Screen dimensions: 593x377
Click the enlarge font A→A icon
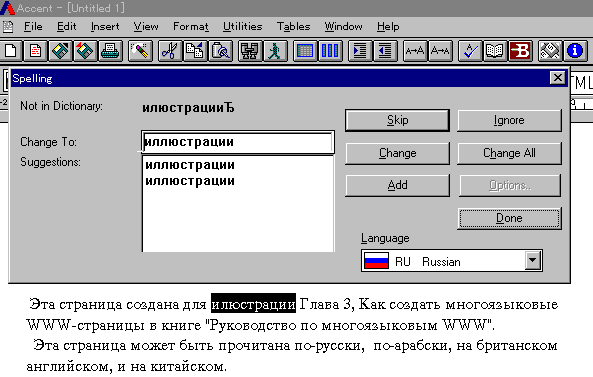(x=414, y=51)
